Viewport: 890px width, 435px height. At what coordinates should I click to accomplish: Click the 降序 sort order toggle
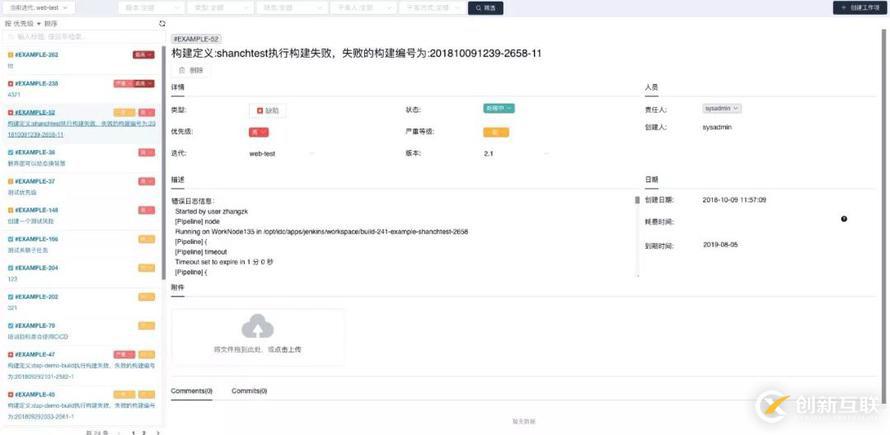pos(51,24)
